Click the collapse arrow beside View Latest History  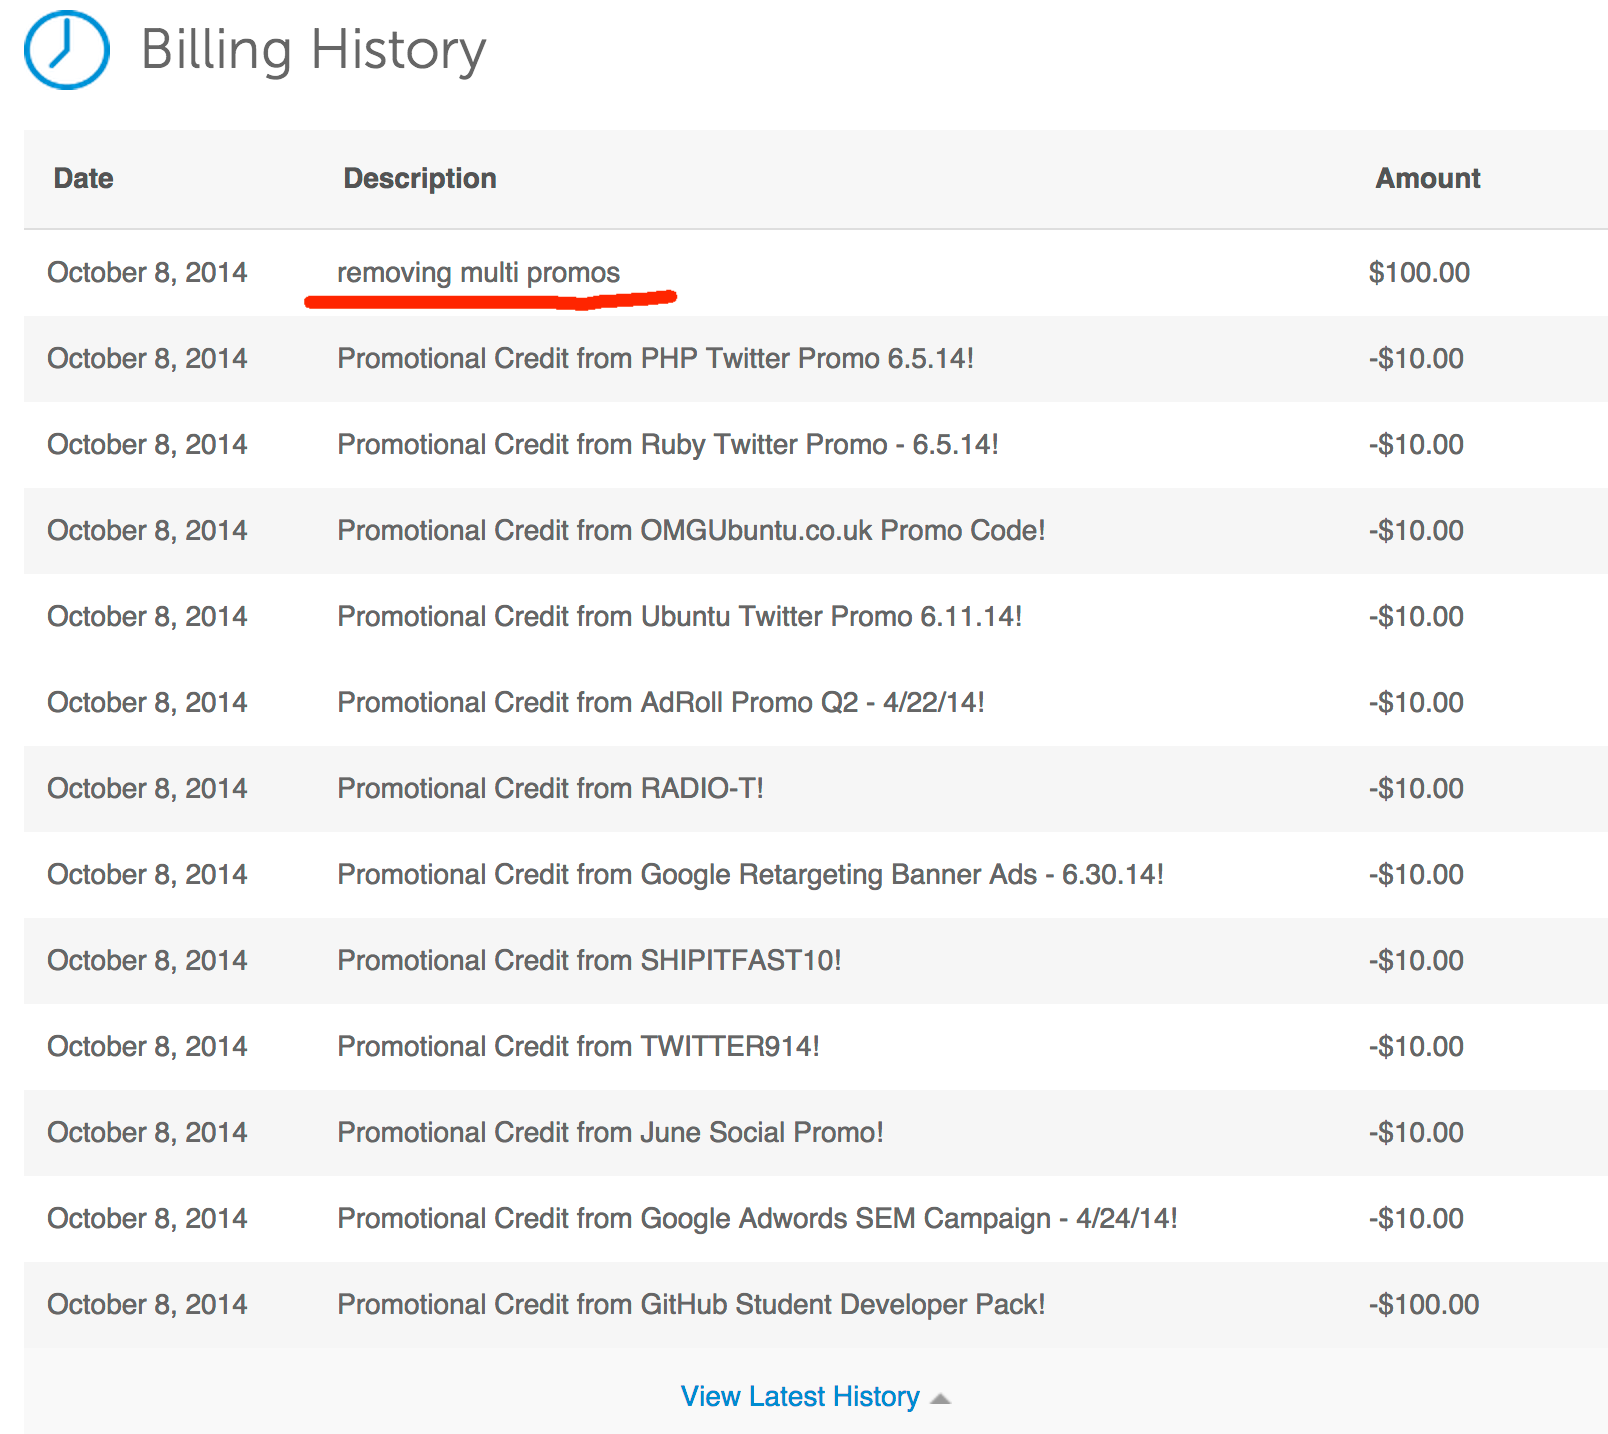(940, 1398)
